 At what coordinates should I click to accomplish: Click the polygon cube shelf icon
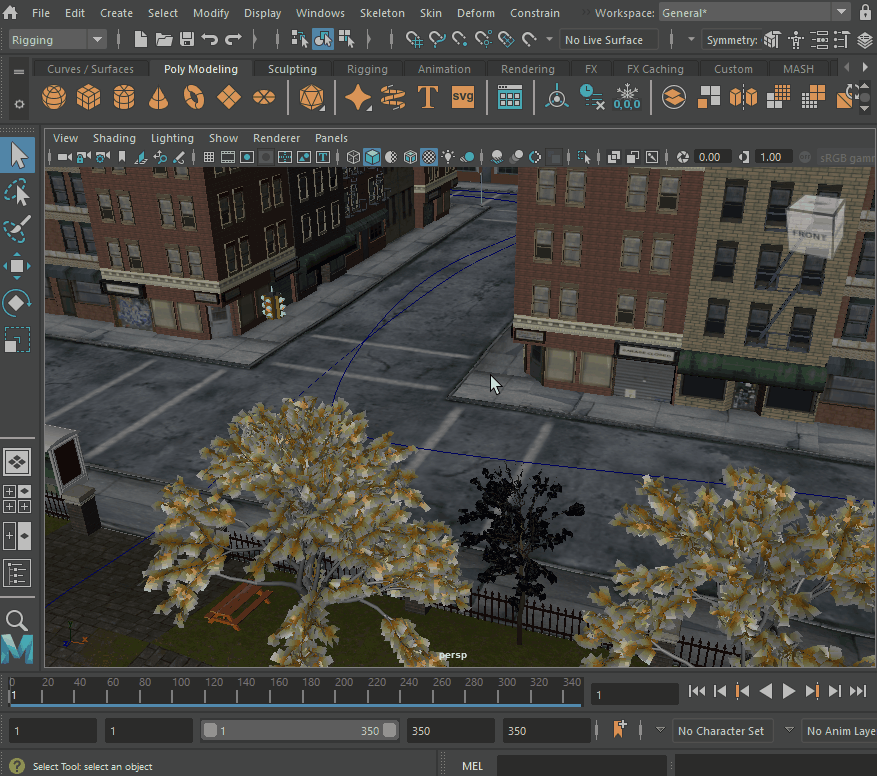(89, 98)
